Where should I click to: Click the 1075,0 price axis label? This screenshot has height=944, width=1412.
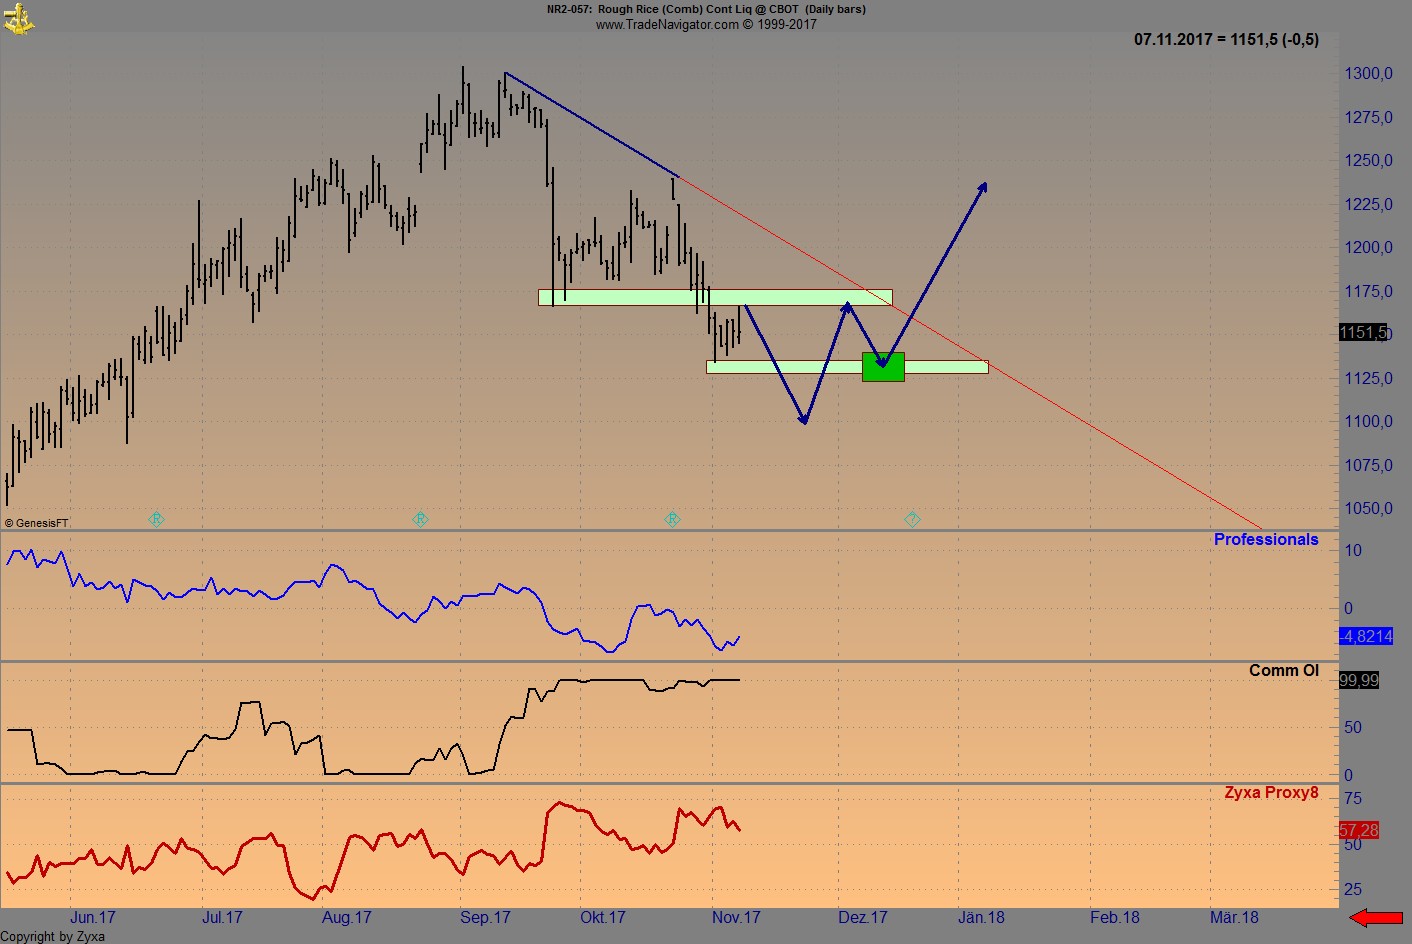coord(1368,465)
